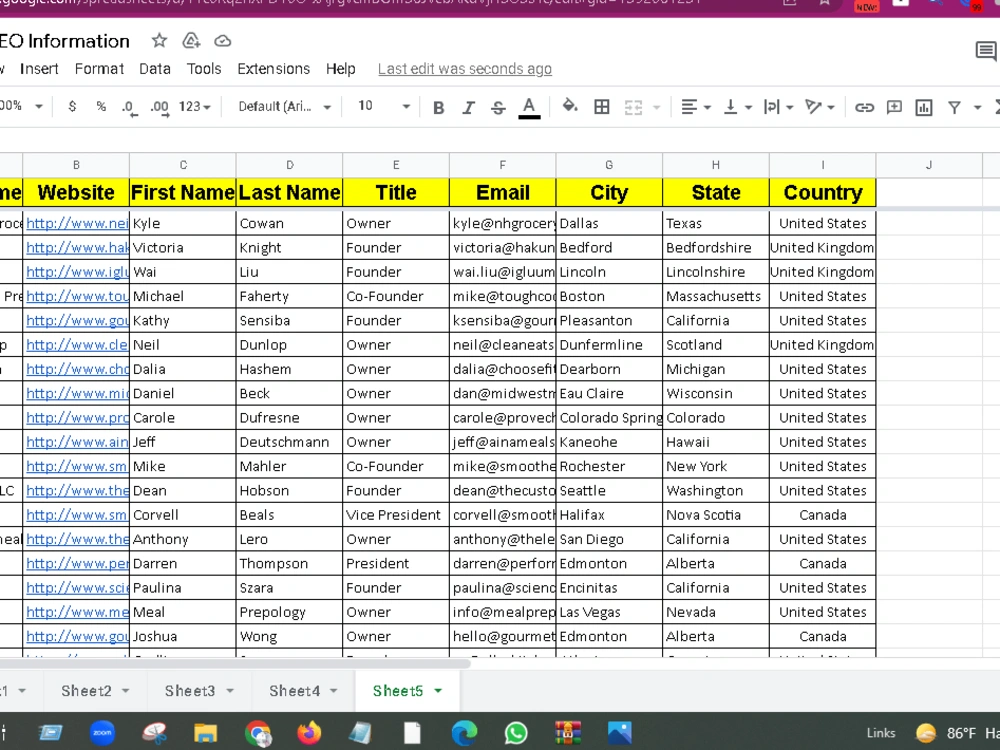1000x750 pixels.
Task: Format as currency with dollar icon
Action: [72, 107]
